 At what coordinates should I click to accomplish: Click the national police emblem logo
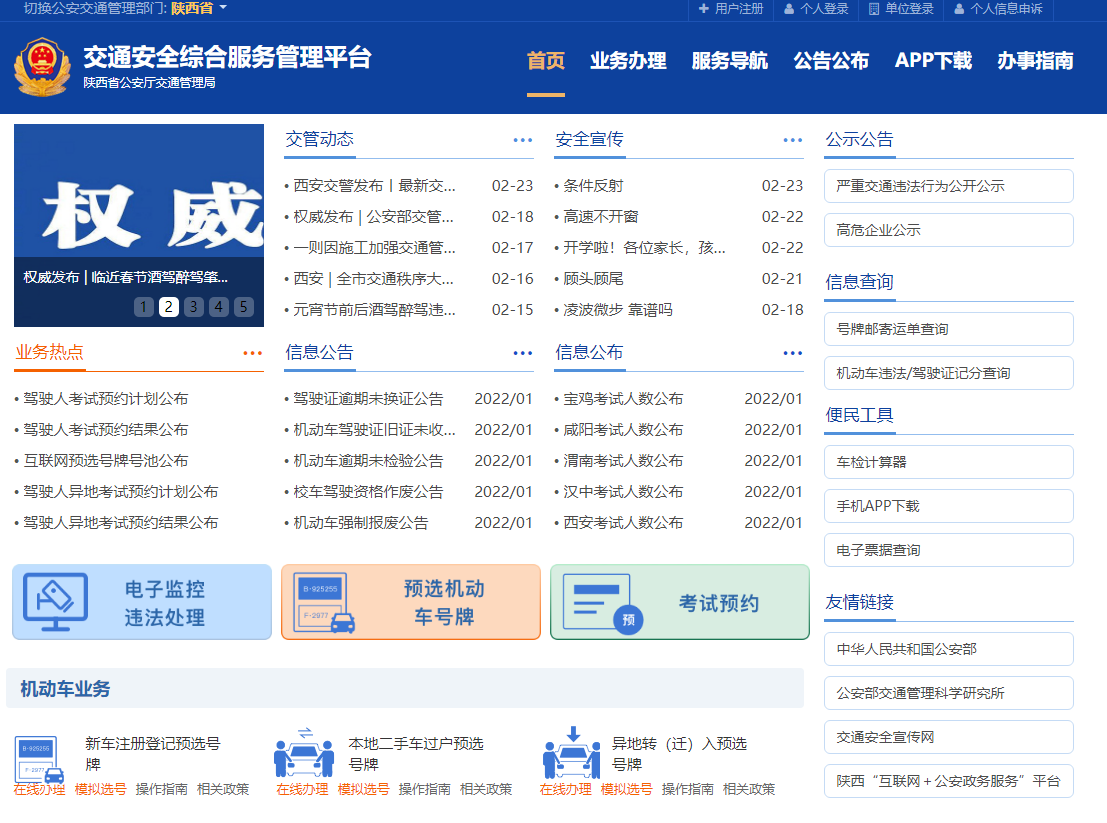(42, 68)
